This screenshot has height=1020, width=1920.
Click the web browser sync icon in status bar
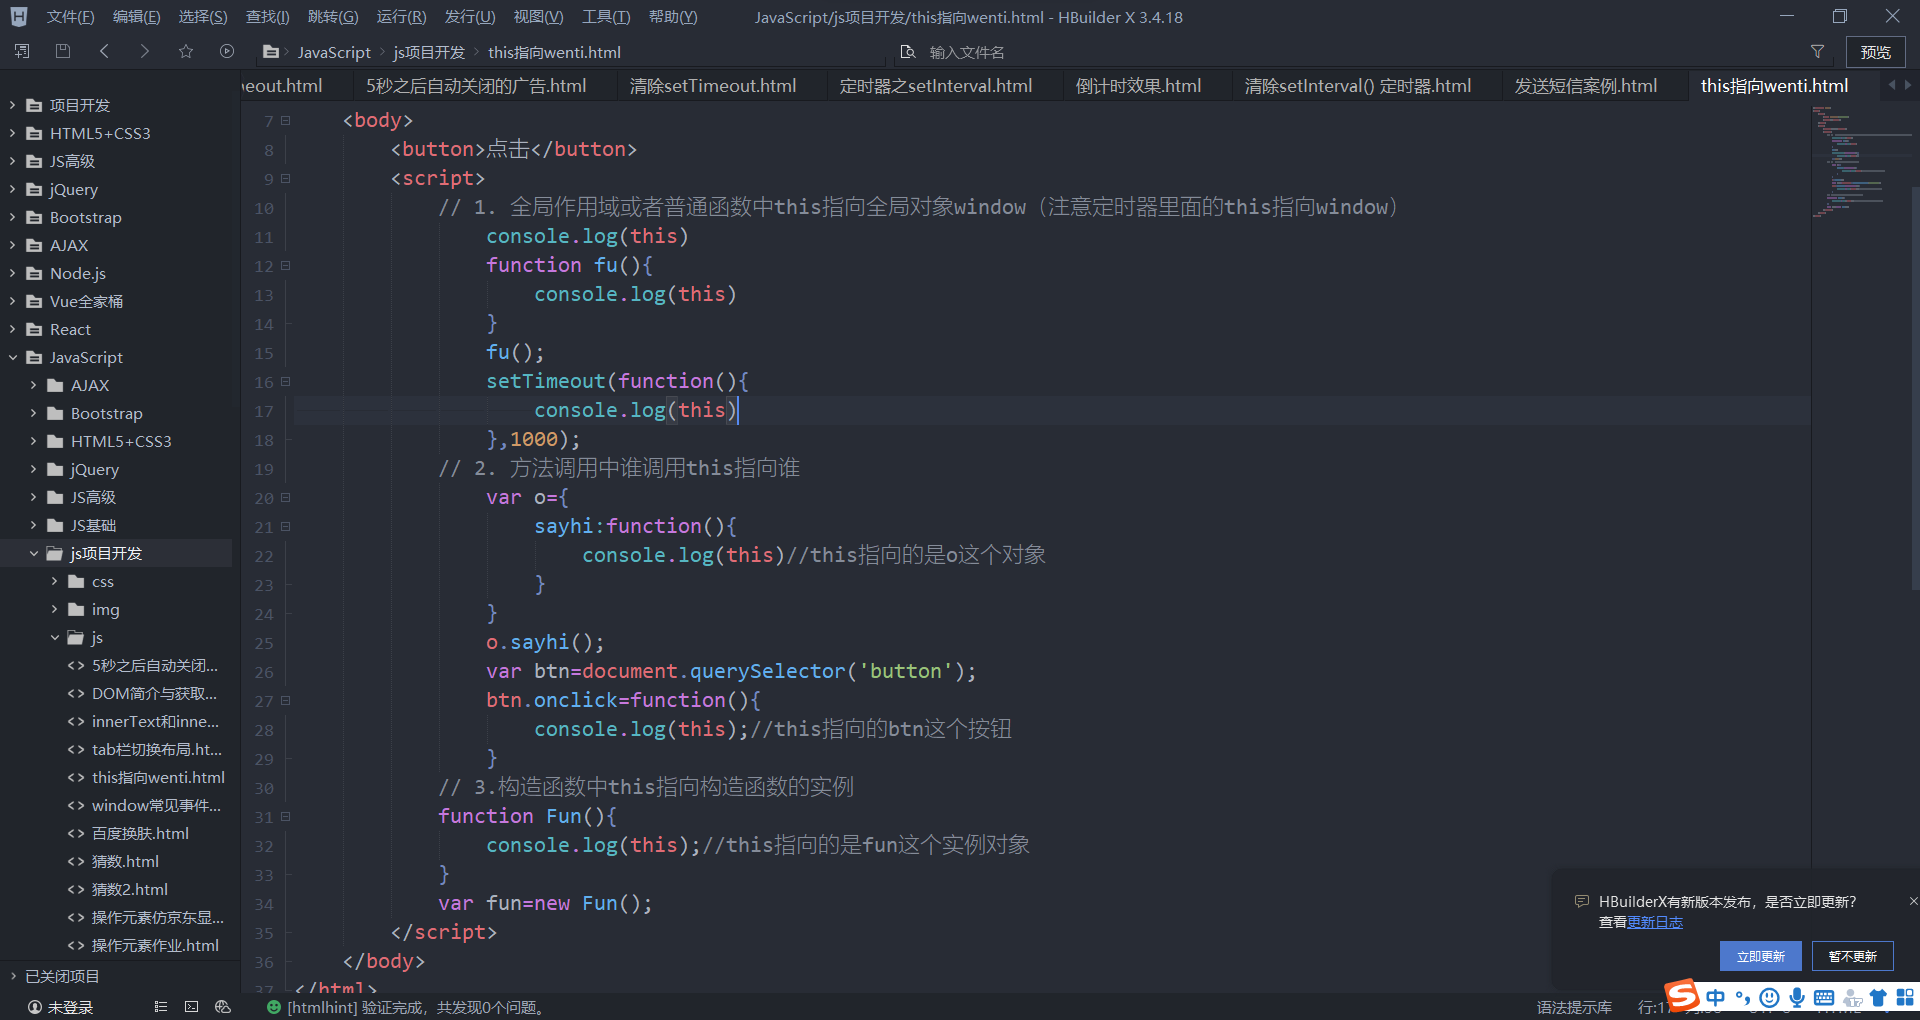(223, 1006)
